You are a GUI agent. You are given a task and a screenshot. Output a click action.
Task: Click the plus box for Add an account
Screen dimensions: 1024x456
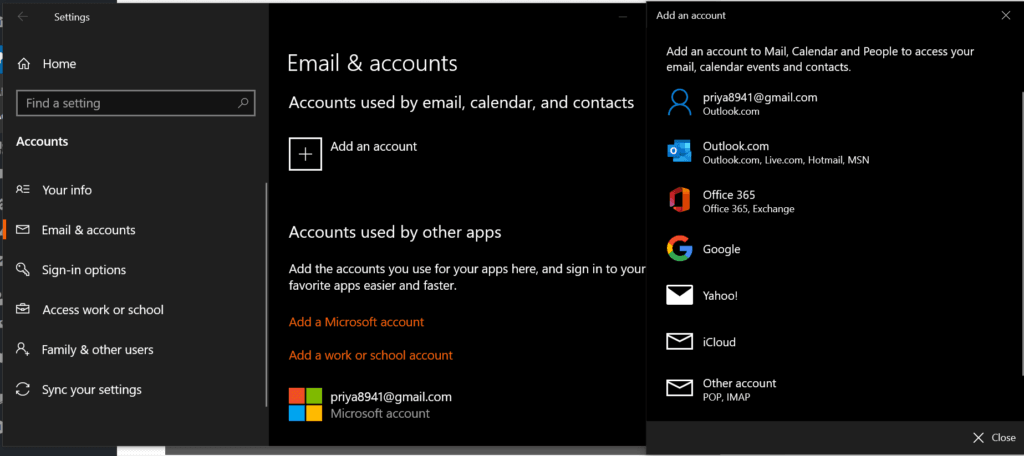click(x=305, y=154)
